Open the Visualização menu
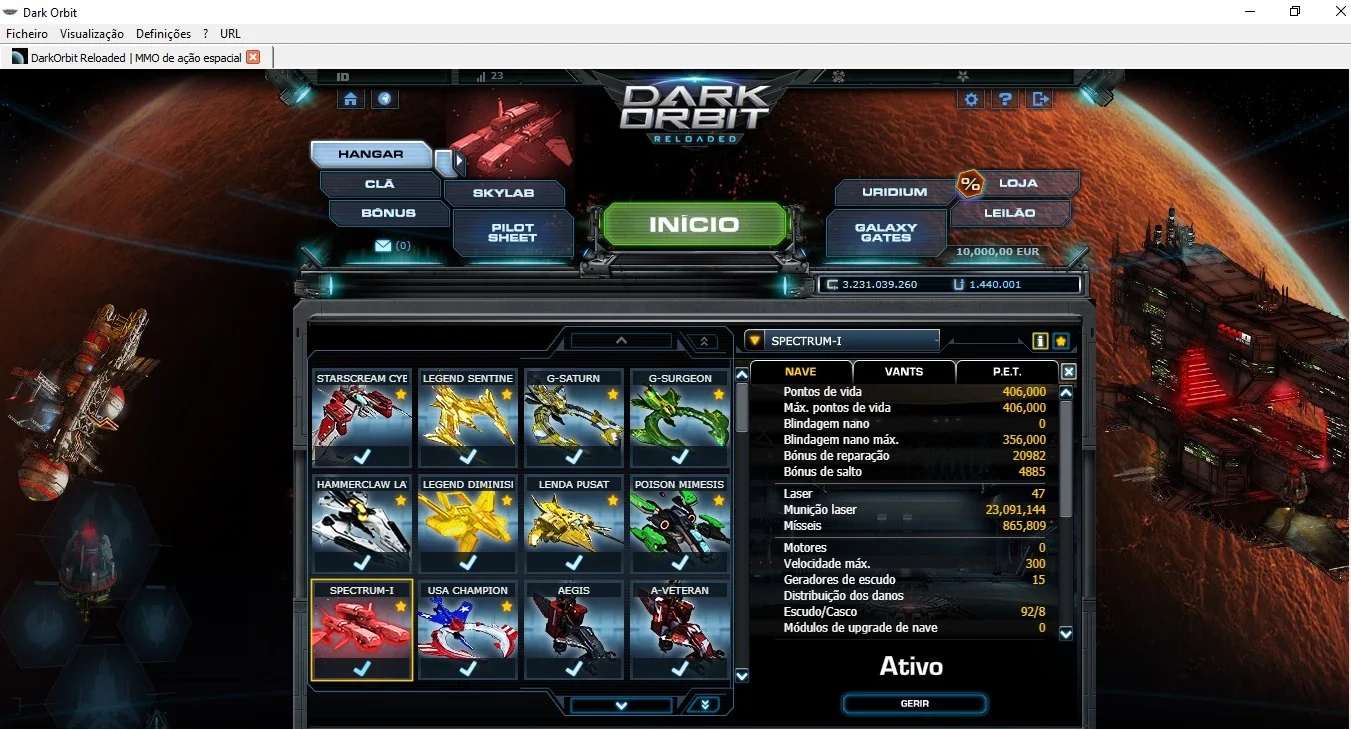1351x730 pixels. click(x=92, y=34)
